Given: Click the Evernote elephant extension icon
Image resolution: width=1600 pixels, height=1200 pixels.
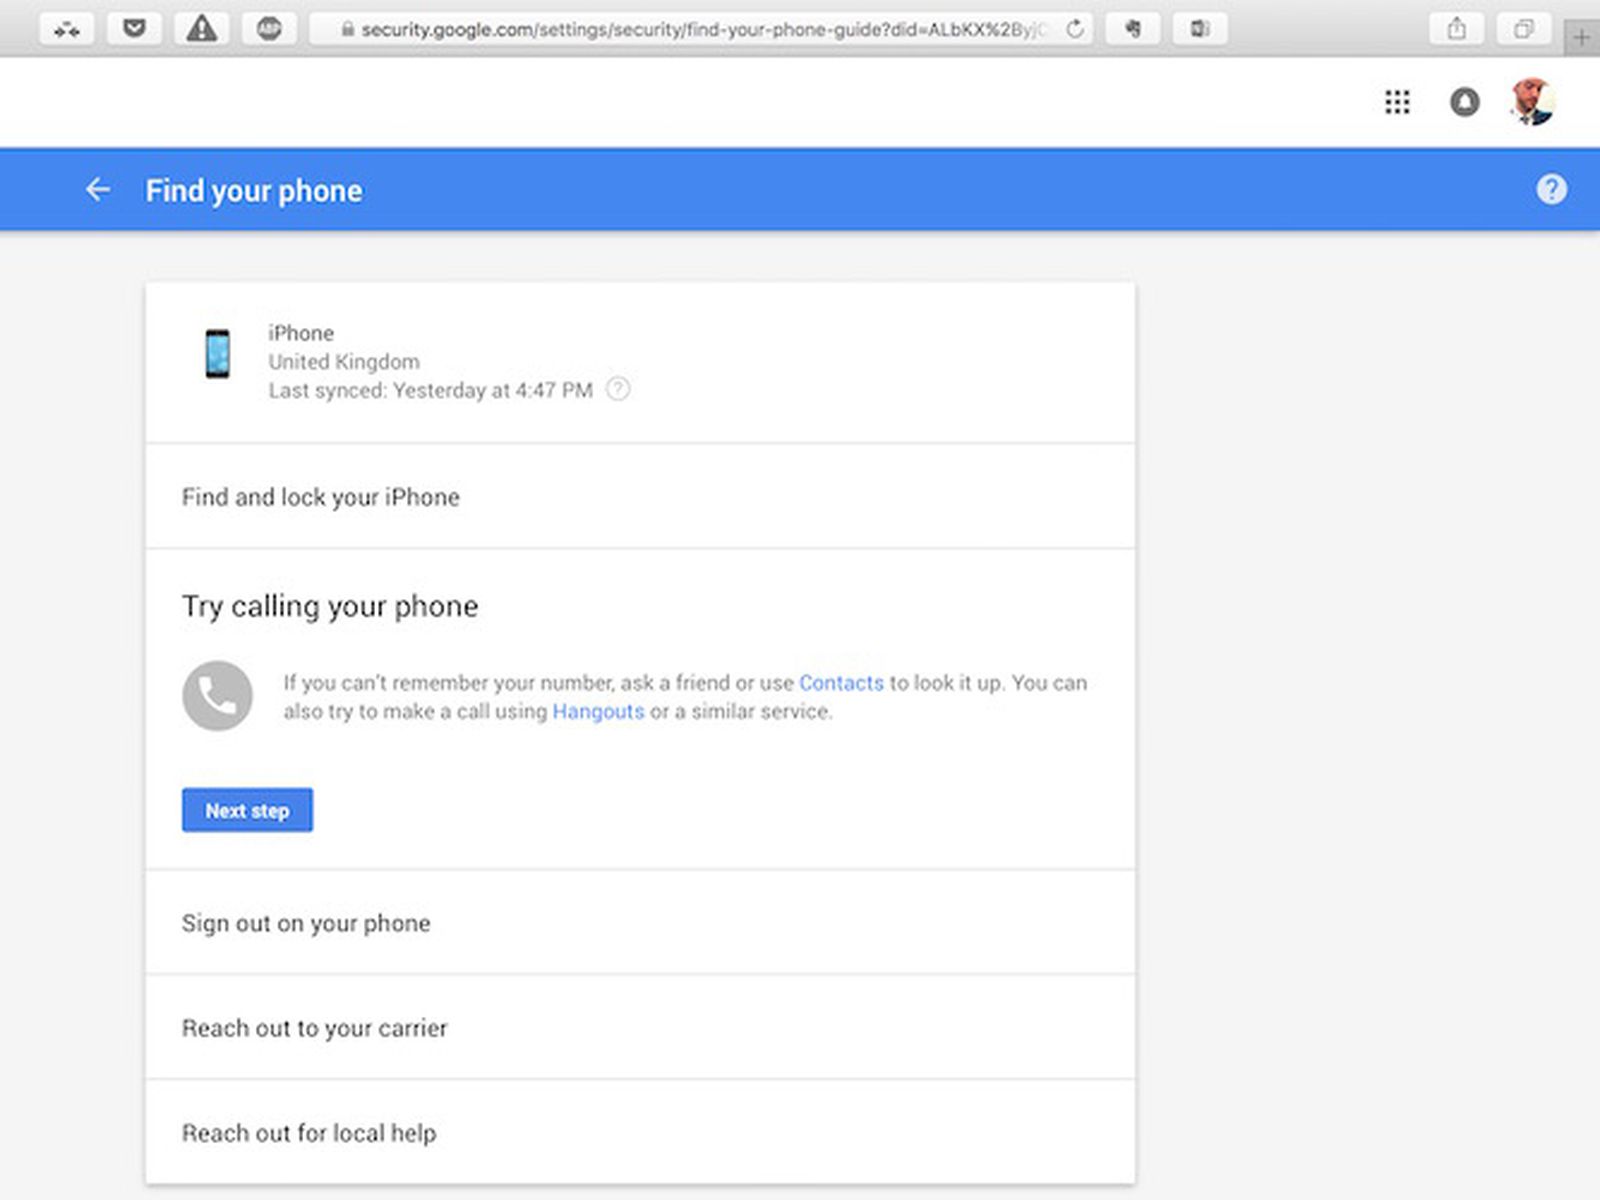Looking at the screenshot, I should pyautogui.click(x=1133, y=29).
